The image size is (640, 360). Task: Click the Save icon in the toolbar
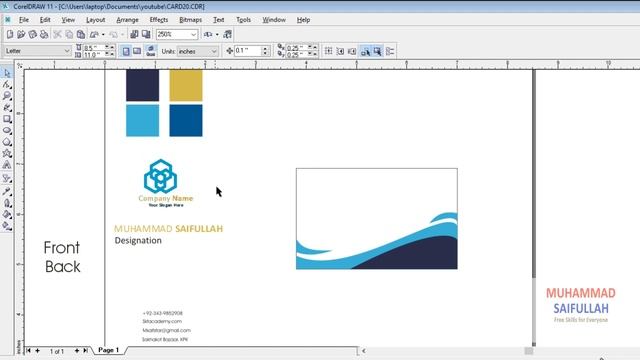click(33, 34)
